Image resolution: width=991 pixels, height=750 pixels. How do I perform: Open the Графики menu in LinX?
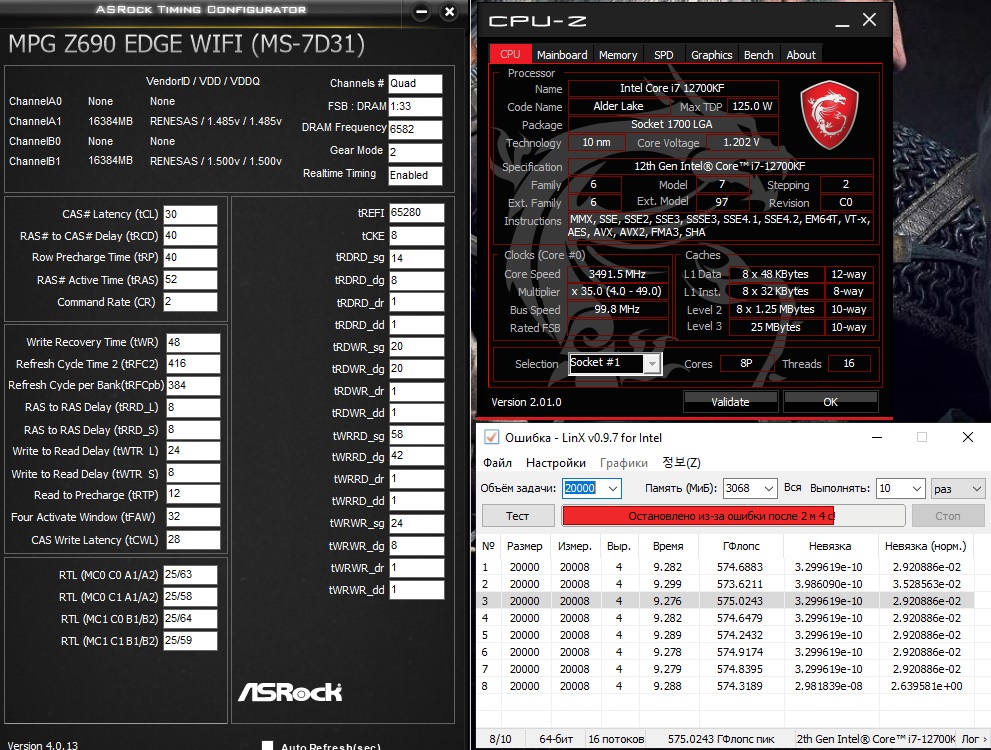(624, 463)
